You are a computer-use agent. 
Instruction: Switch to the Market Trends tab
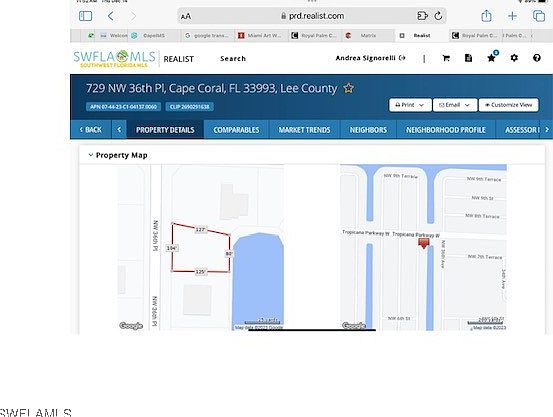pyautogui.click(x=304, y=130)
